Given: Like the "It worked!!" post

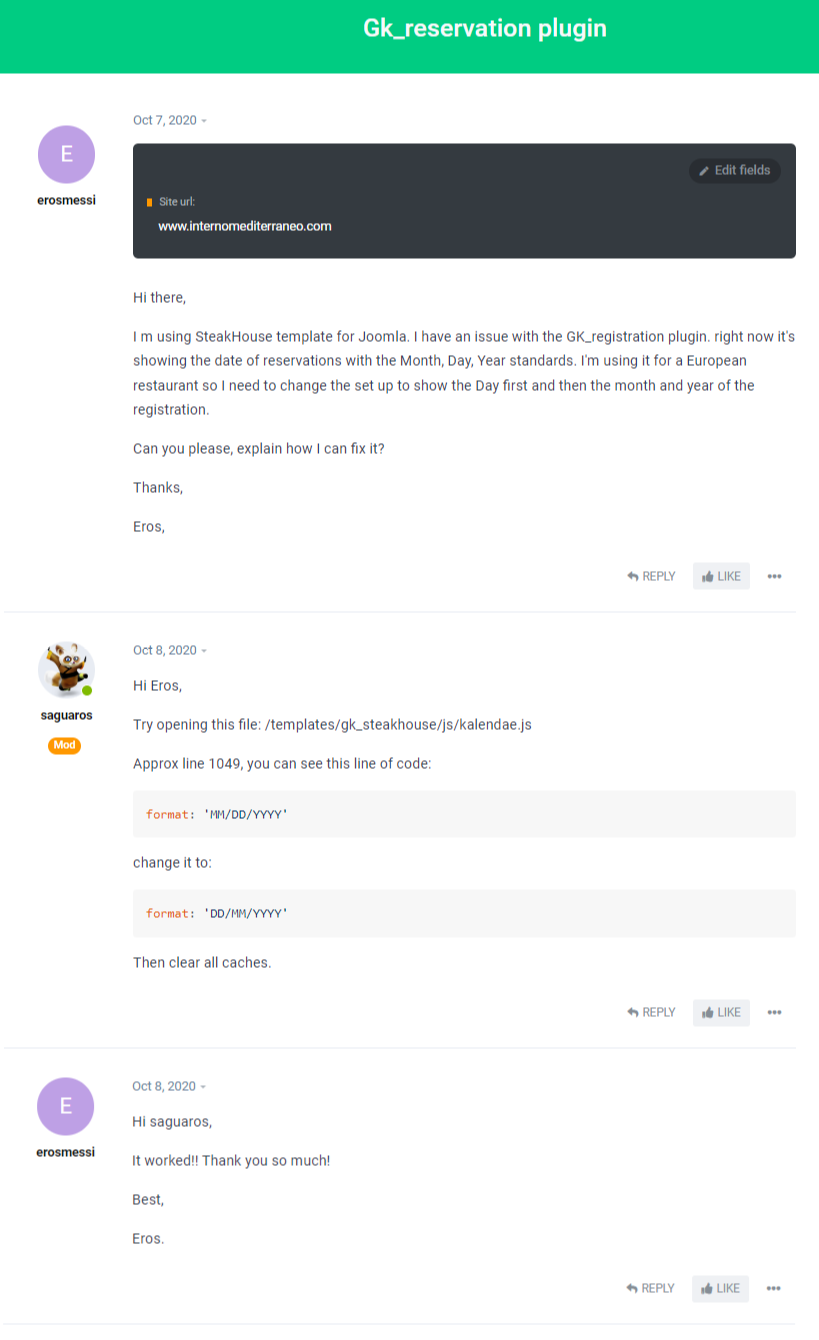Looking at the screenshot, I should (x=720, y=1288).
